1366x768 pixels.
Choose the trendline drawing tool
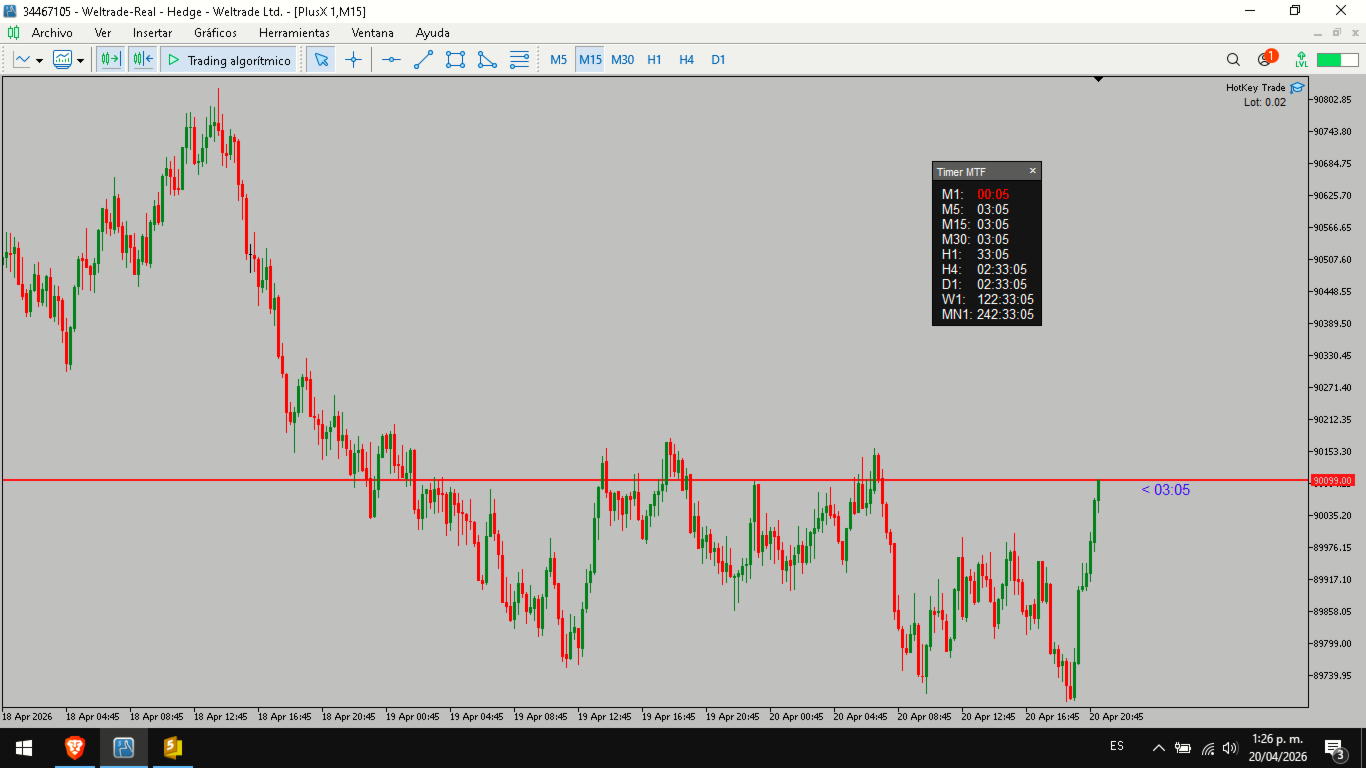click(423, 60)
